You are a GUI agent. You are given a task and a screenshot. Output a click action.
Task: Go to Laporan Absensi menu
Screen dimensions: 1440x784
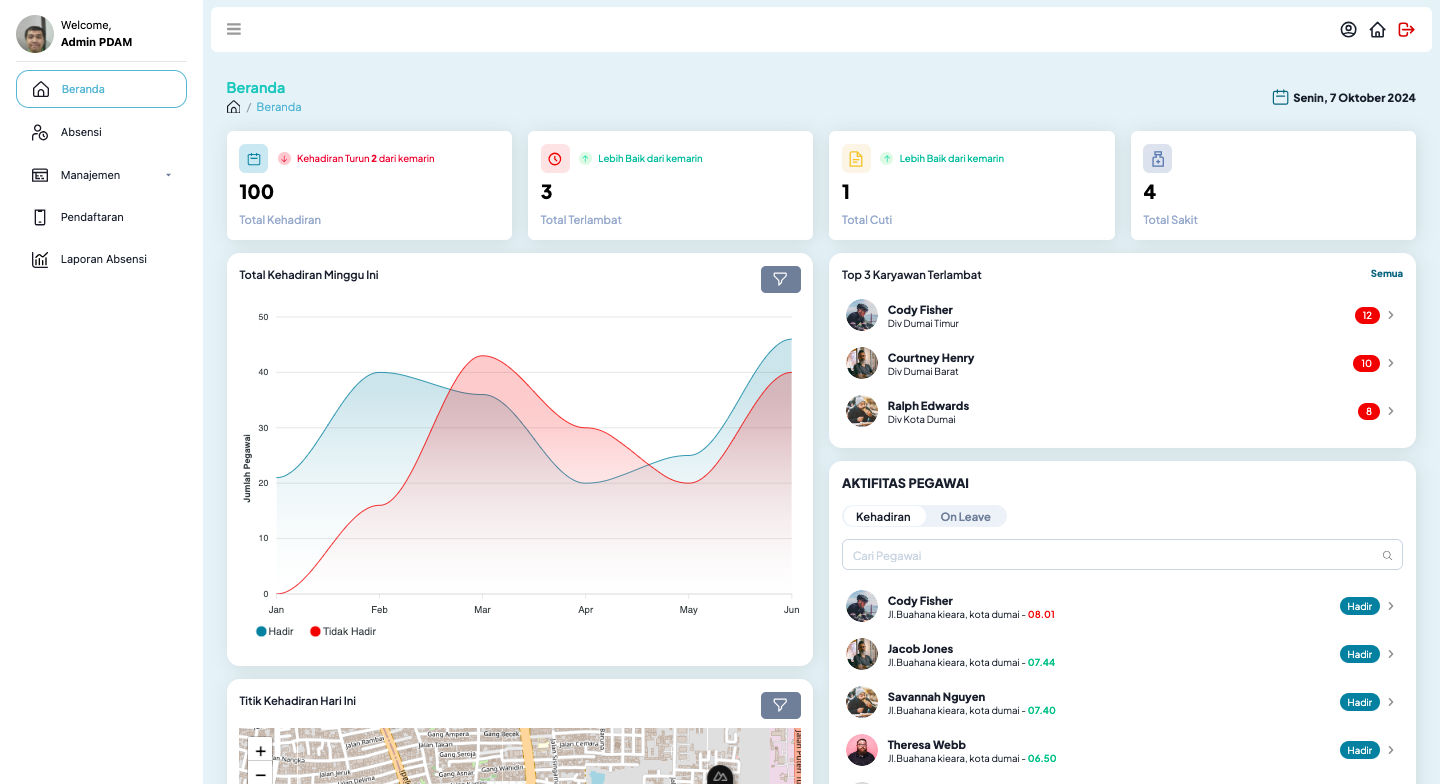[103, 259]
